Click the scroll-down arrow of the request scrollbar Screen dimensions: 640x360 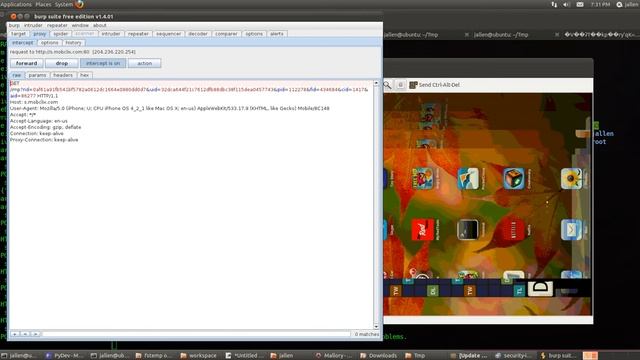point(376,327)
